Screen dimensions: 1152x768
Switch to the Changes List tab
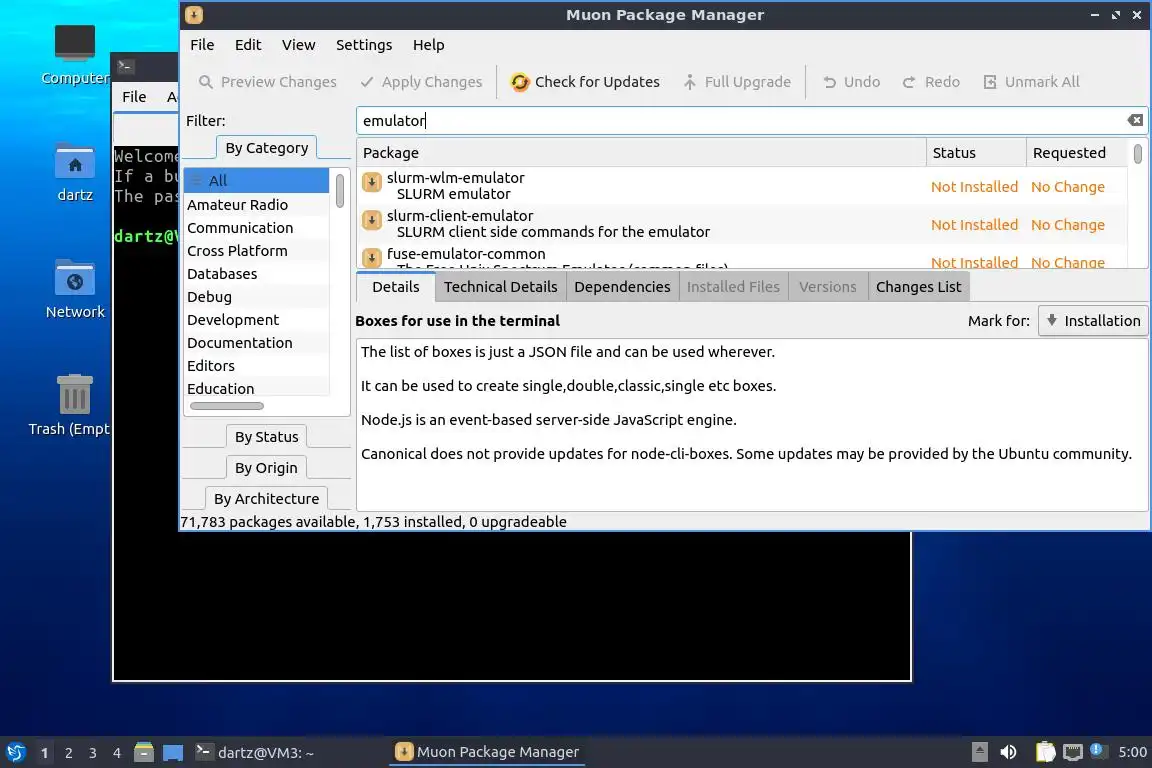pos(918,287)
